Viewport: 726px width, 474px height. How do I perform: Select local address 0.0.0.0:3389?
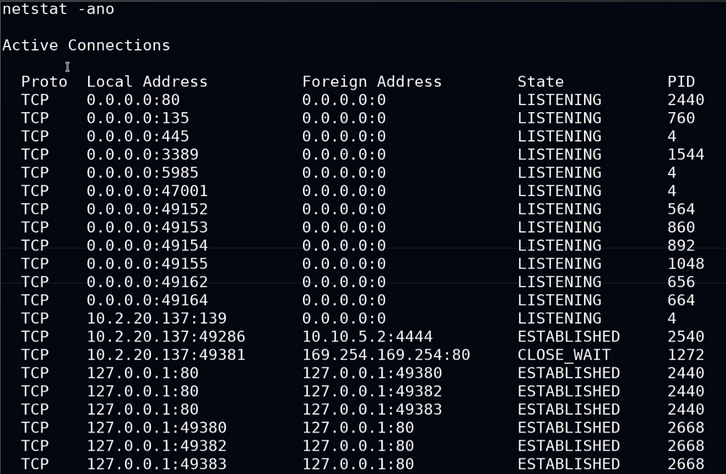click(142, 154)
